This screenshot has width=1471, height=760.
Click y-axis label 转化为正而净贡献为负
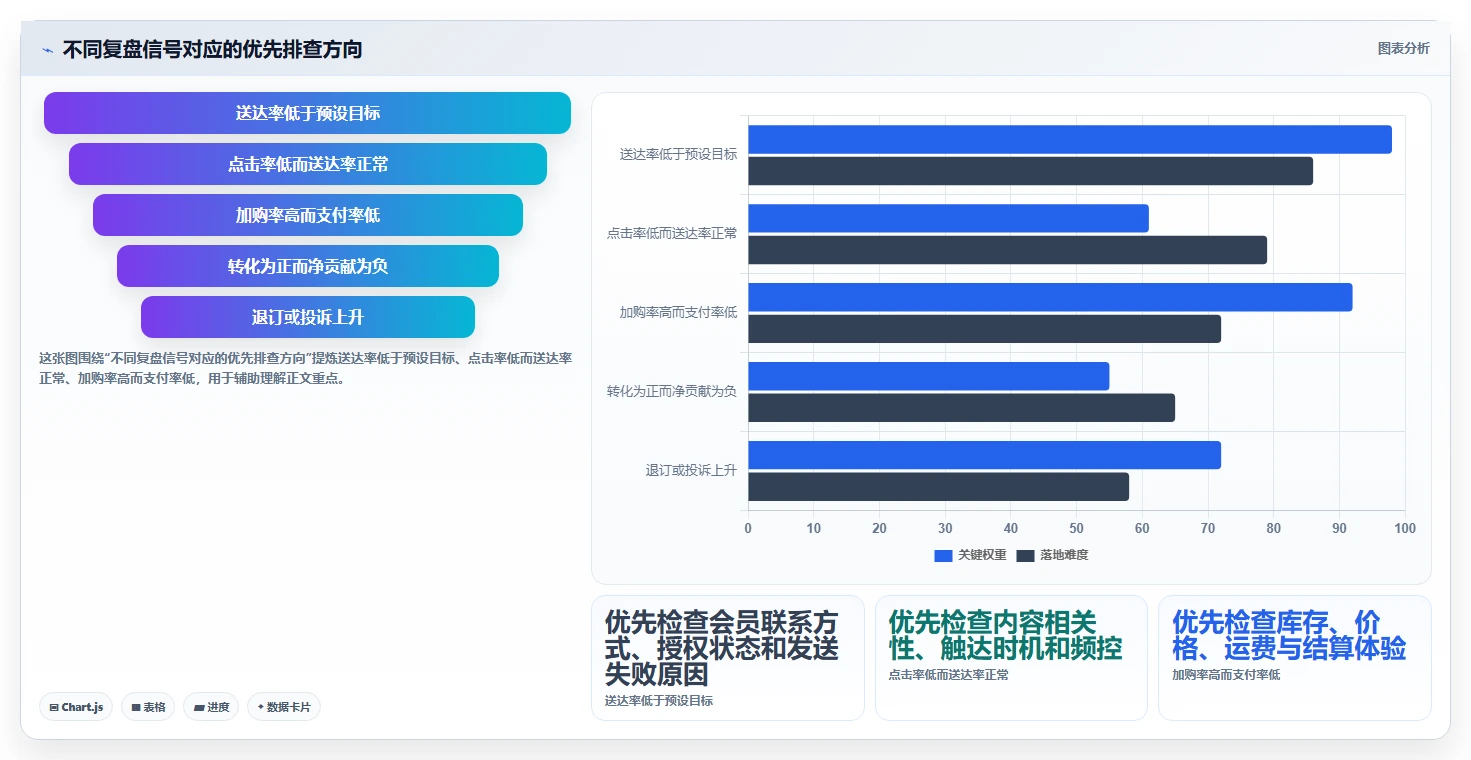672,392
